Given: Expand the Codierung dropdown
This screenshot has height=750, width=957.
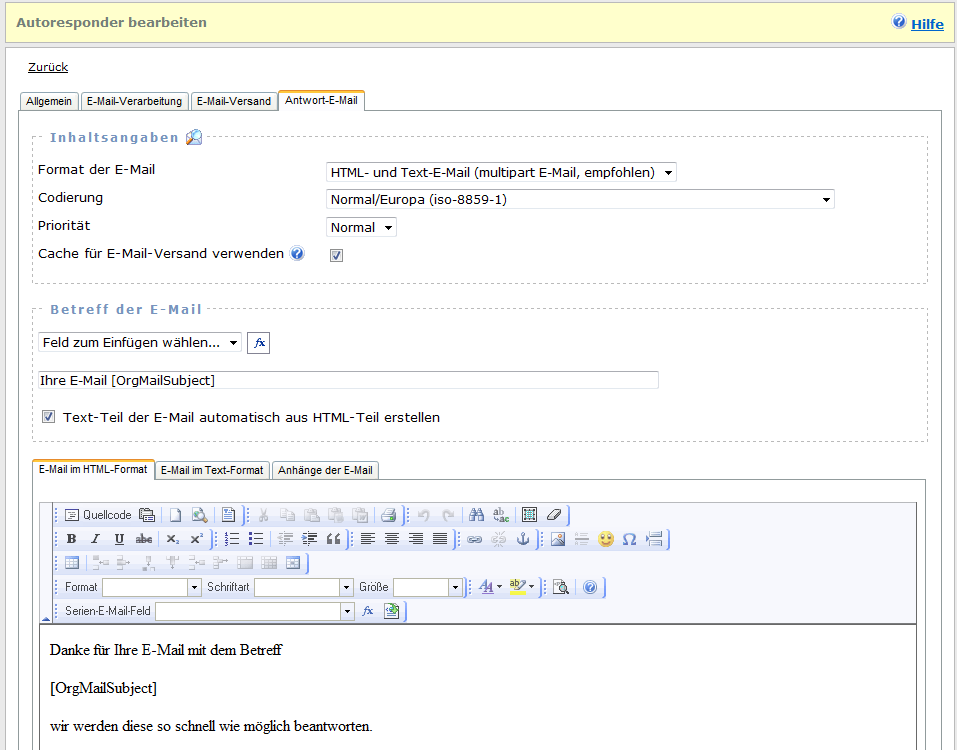Looking at the screenshot, I should click(x=580, y=200).
